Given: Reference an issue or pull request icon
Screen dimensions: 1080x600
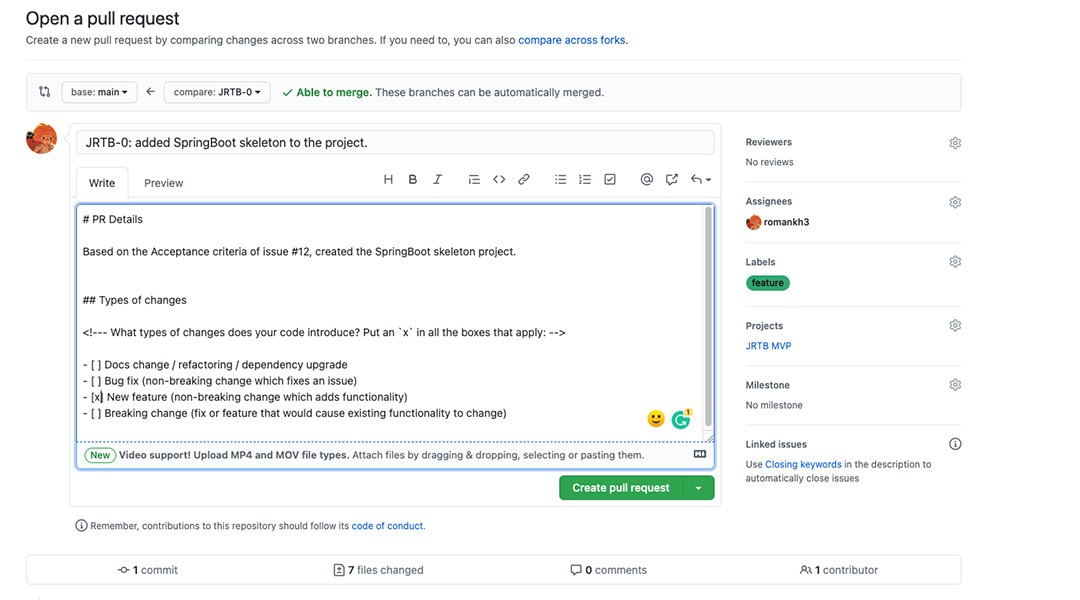Looking at the screenshot, I should click(x=672, y=179).
